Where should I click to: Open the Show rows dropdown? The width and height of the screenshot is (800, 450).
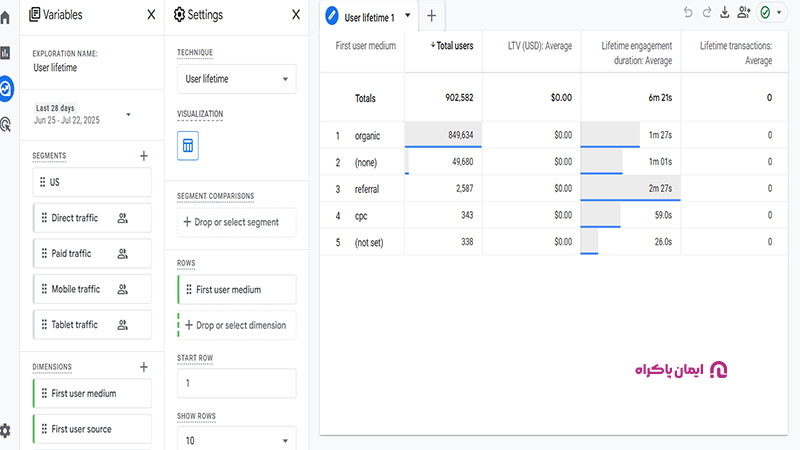pyautogui.click(x=237, y=438)
